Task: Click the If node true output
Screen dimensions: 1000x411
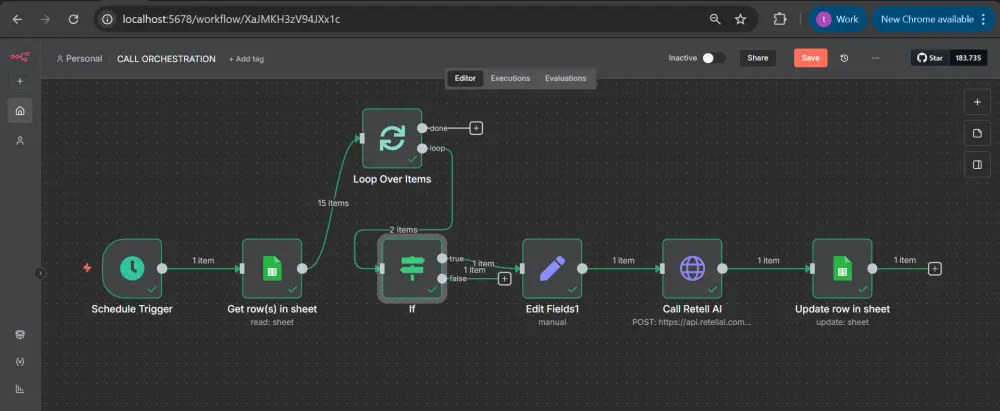Action: (442, 258)
